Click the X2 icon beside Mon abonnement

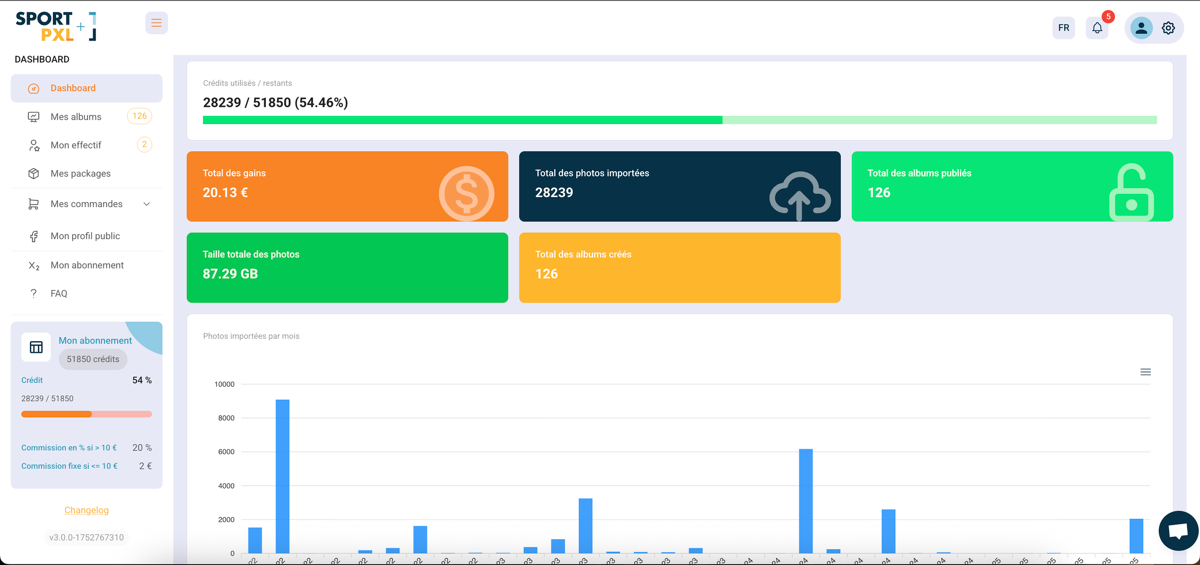point(34,266)
